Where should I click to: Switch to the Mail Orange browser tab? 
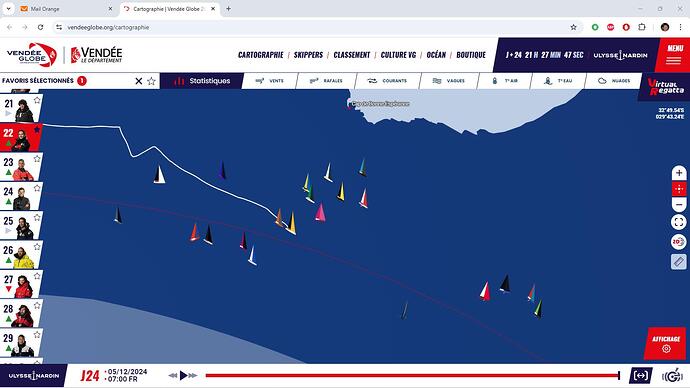(66, 9)
